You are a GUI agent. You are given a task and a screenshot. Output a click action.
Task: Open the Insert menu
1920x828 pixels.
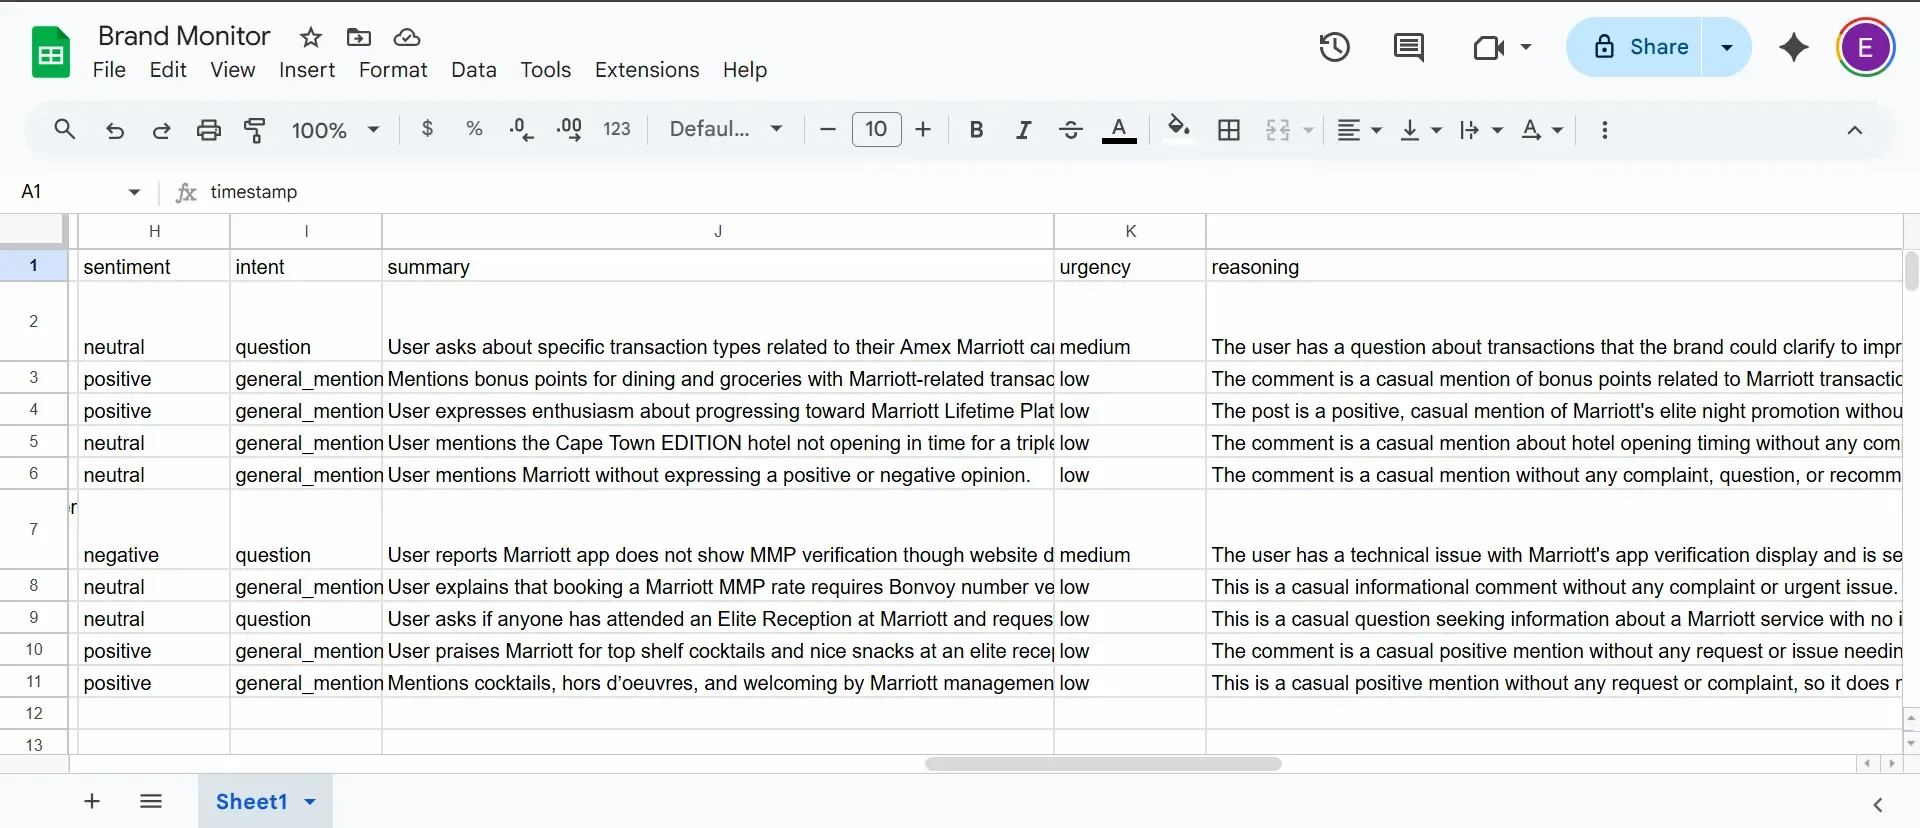tap(307, 70)
